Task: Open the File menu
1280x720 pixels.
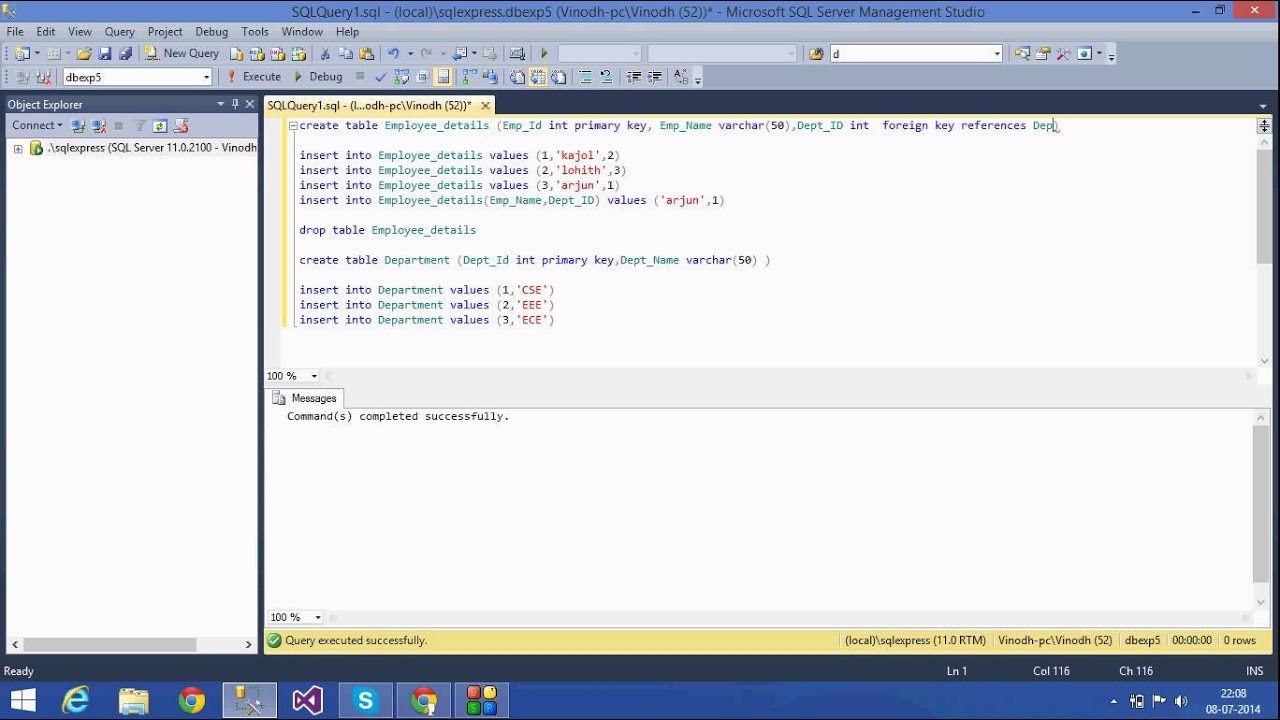Action: [15, 32]
